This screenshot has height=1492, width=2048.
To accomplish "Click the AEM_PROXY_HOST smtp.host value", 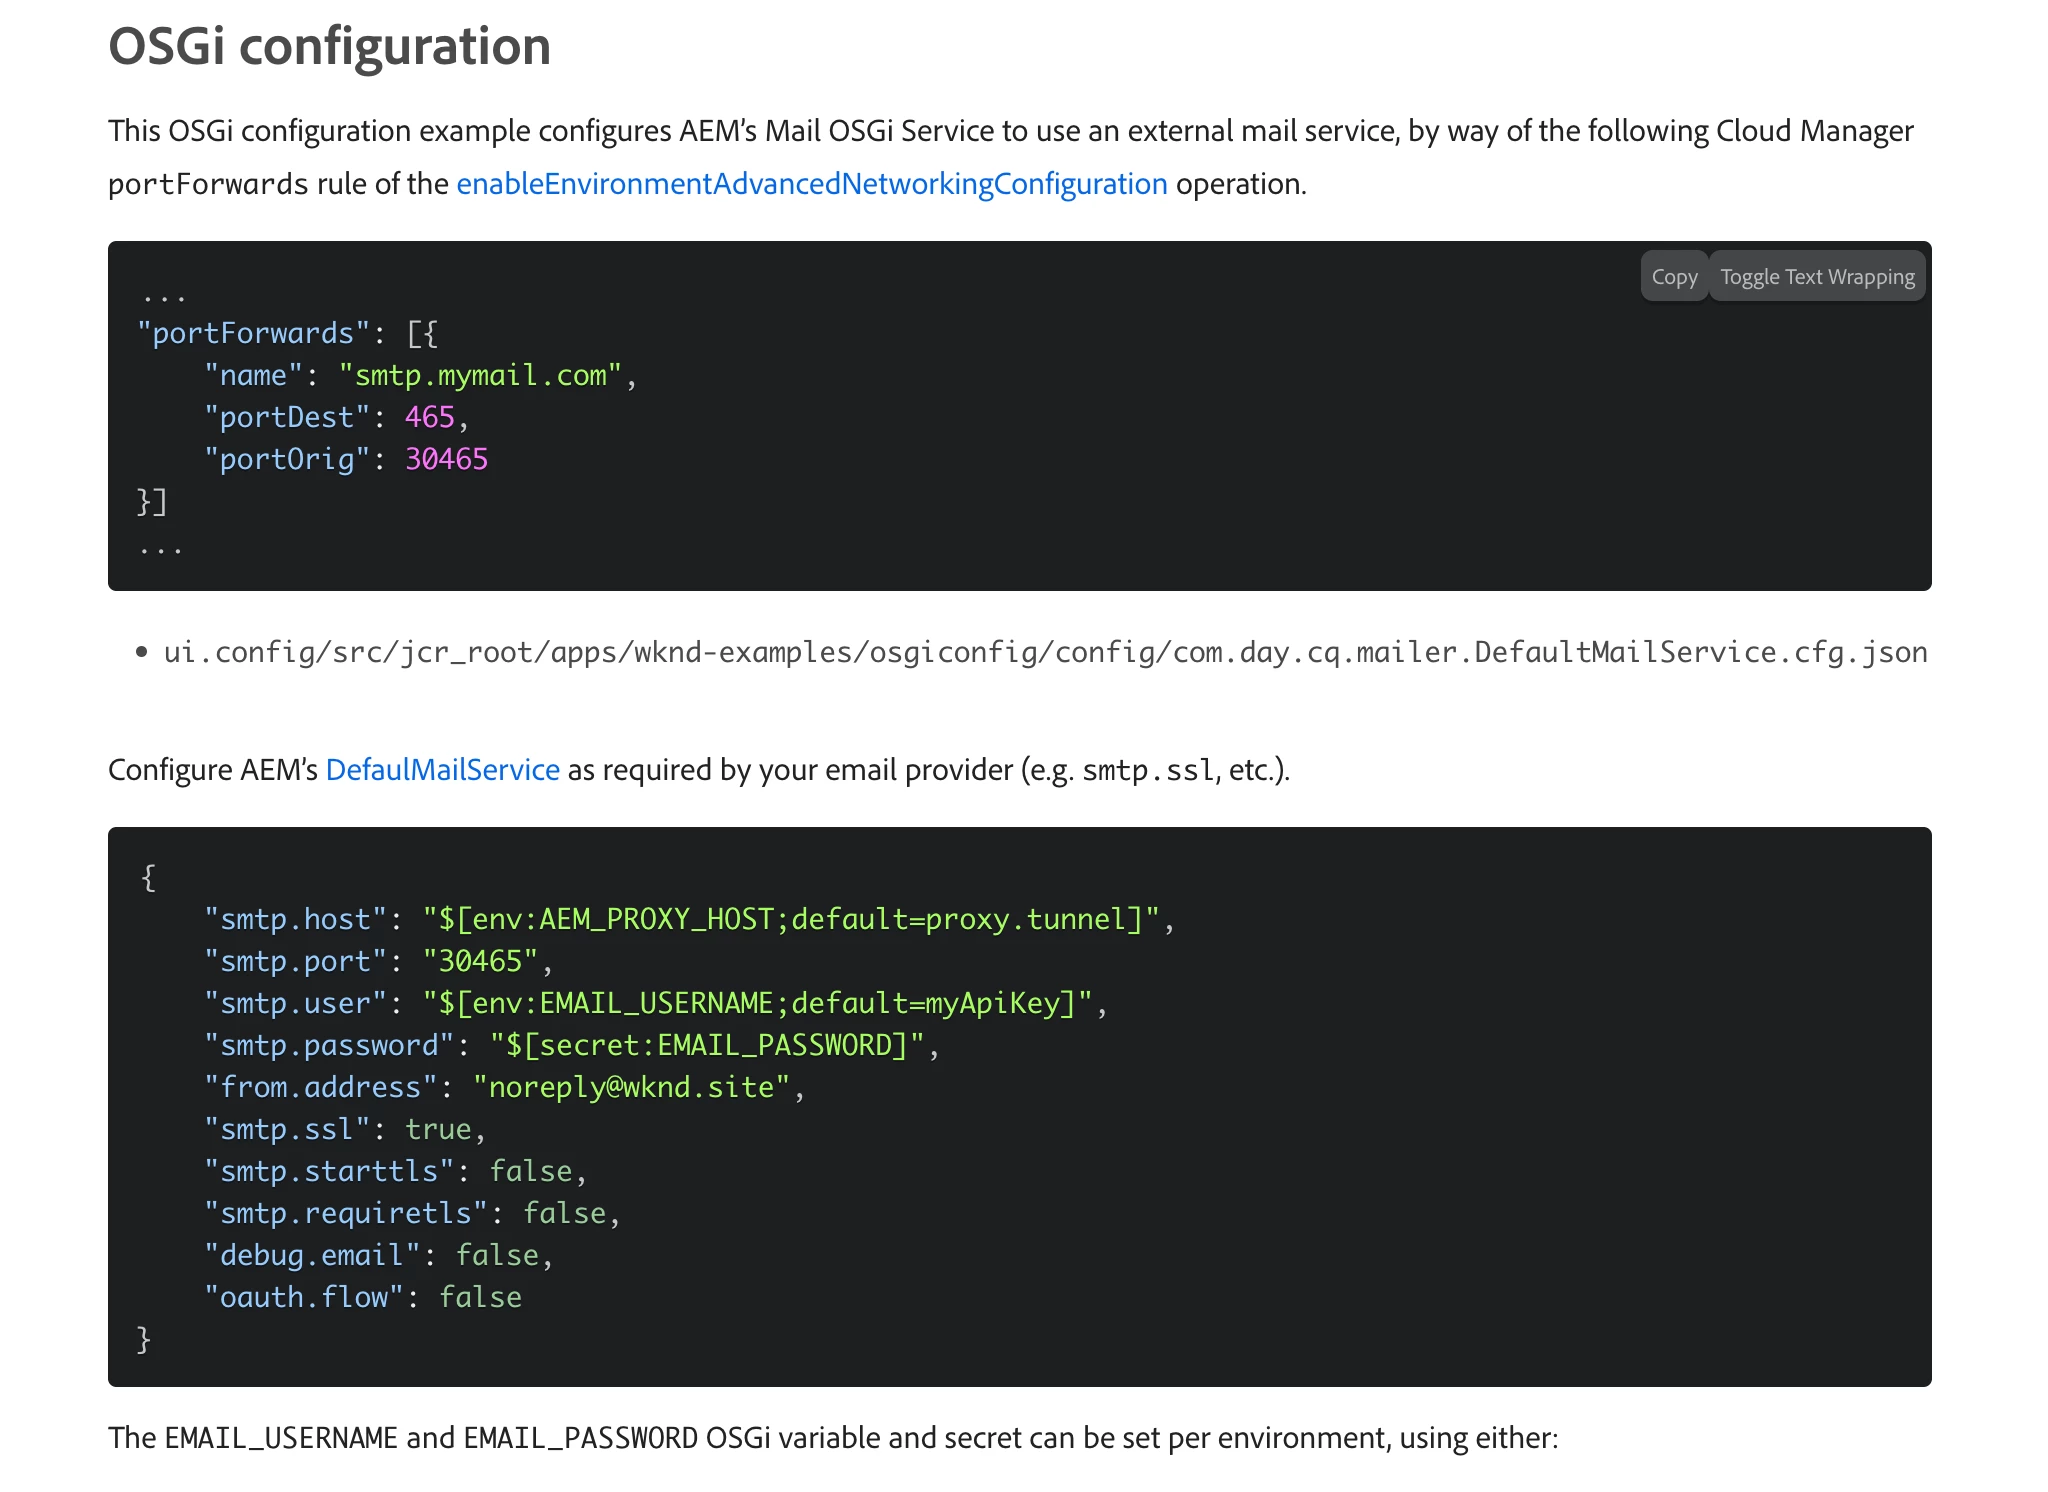I will click(790, 919).
